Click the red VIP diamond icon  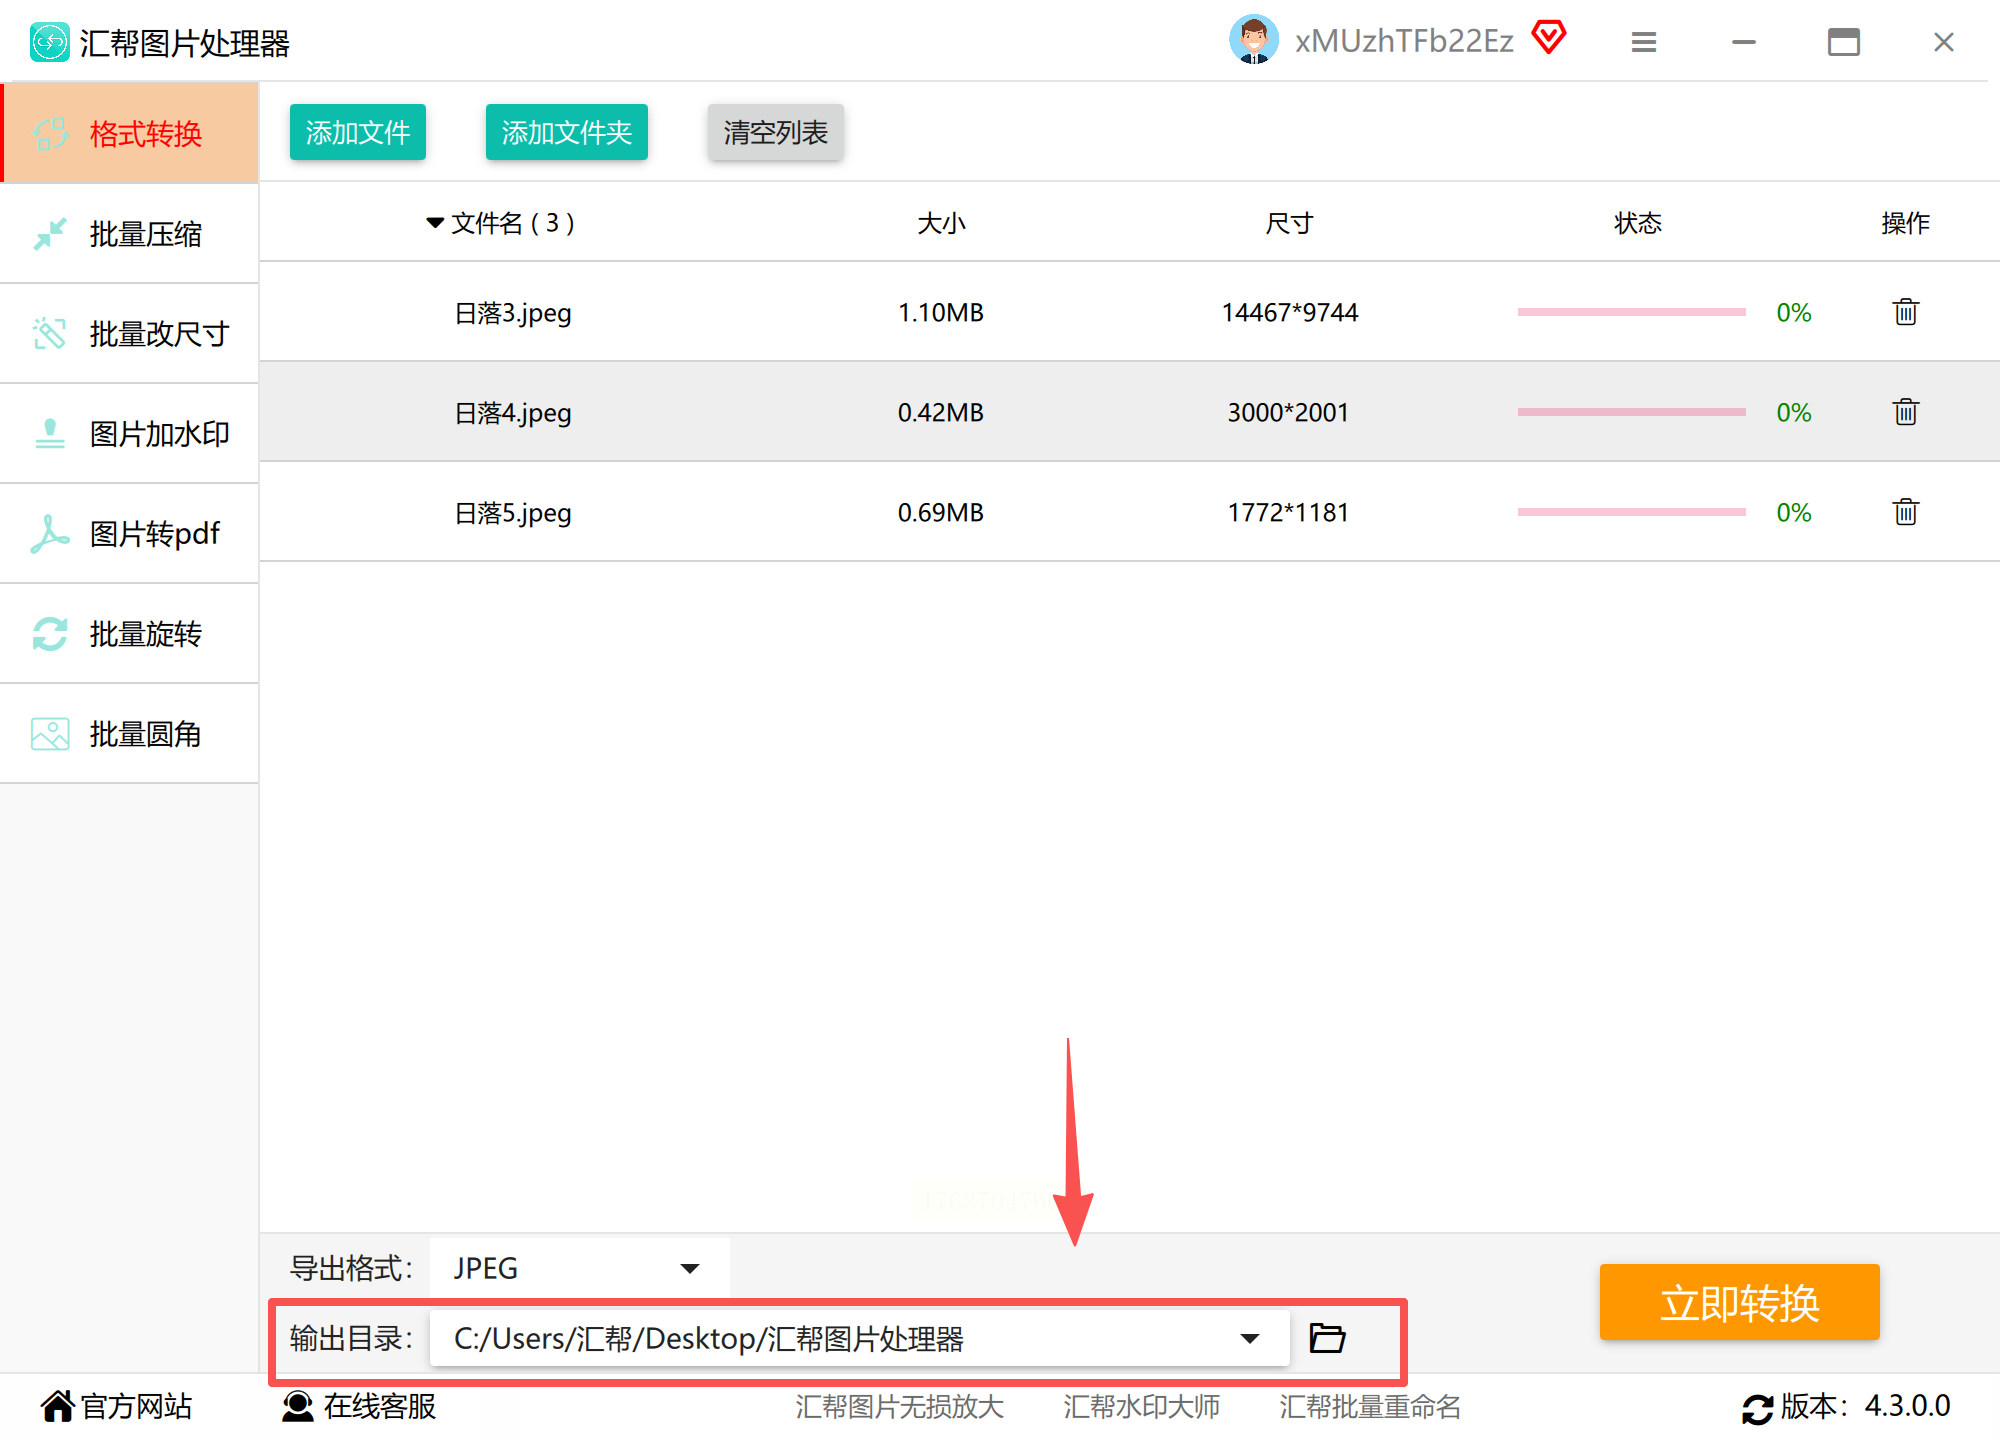[1549, 38]
